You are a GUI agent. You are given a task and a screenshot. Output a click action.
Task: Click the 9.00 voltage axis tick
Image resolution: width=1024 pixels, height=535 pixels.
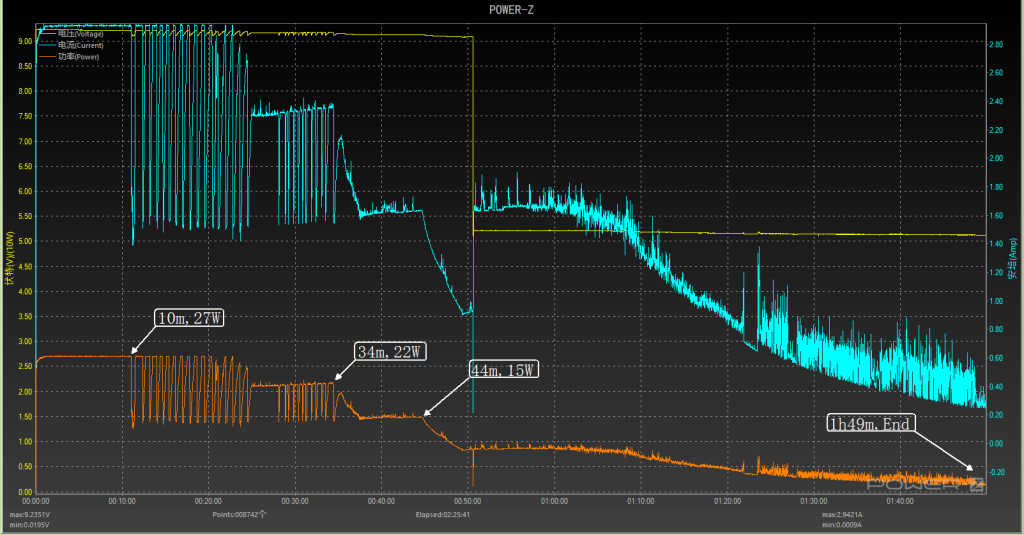pyautogui.click(x=25, y=41)
